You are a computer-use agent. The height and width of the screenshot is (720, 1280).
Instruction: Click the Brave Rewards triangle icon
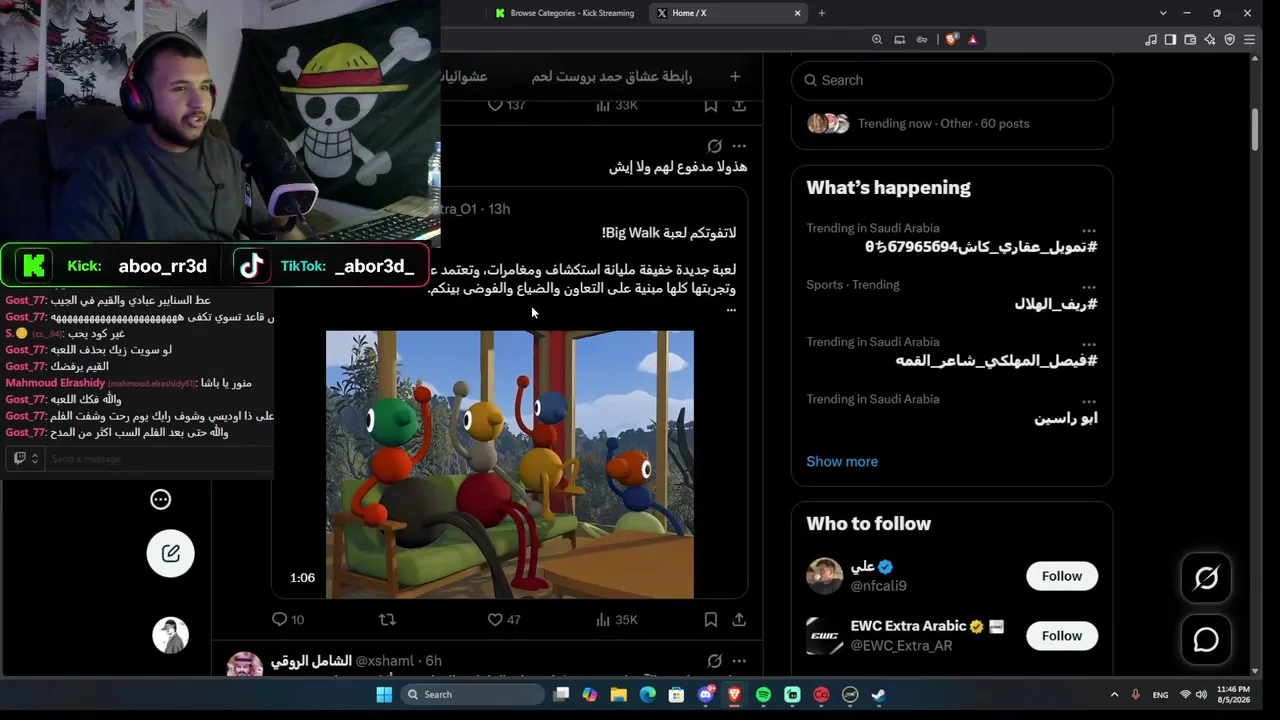coord(973,40)
